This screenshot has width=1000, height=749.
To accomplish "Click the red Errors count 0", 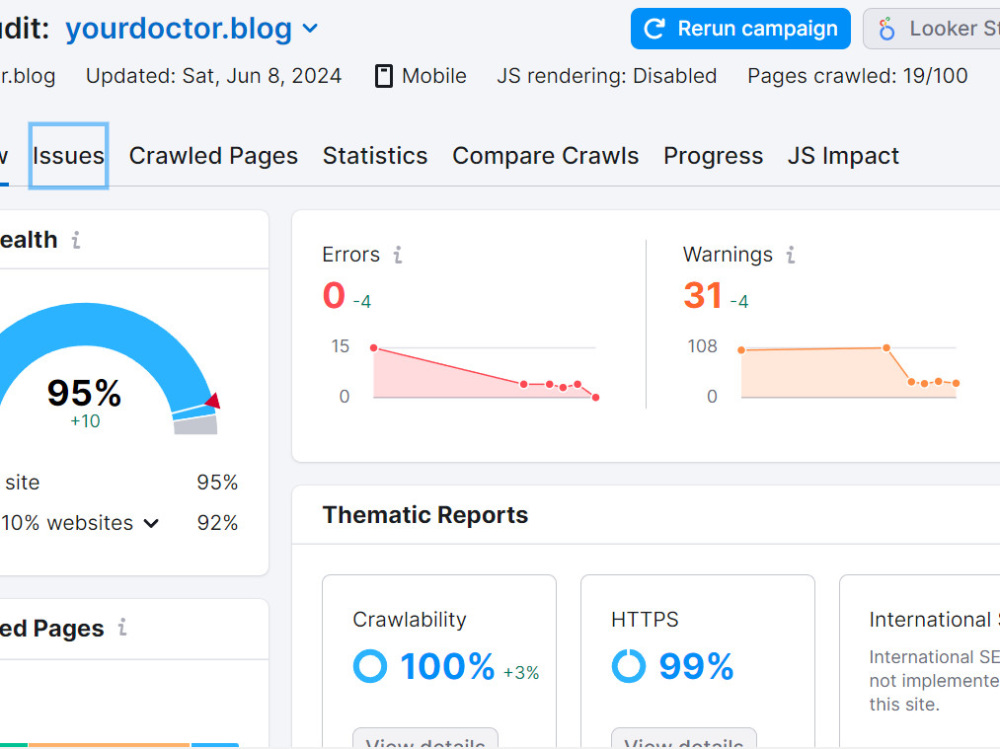I will pos(334,295).
